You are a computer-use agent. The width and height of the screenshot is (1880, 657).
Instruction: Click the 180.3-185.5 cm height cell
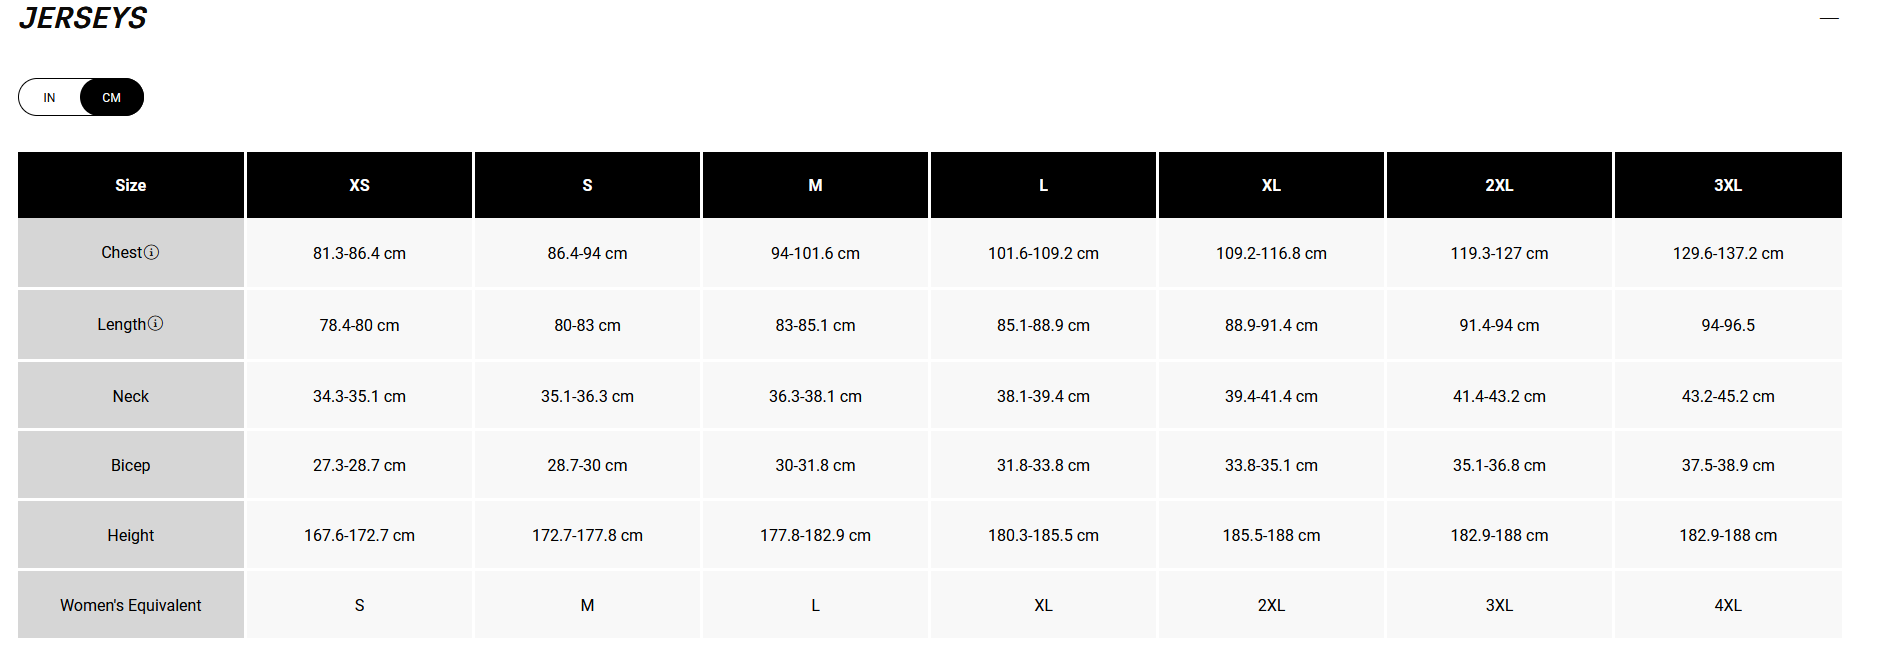1043,535
